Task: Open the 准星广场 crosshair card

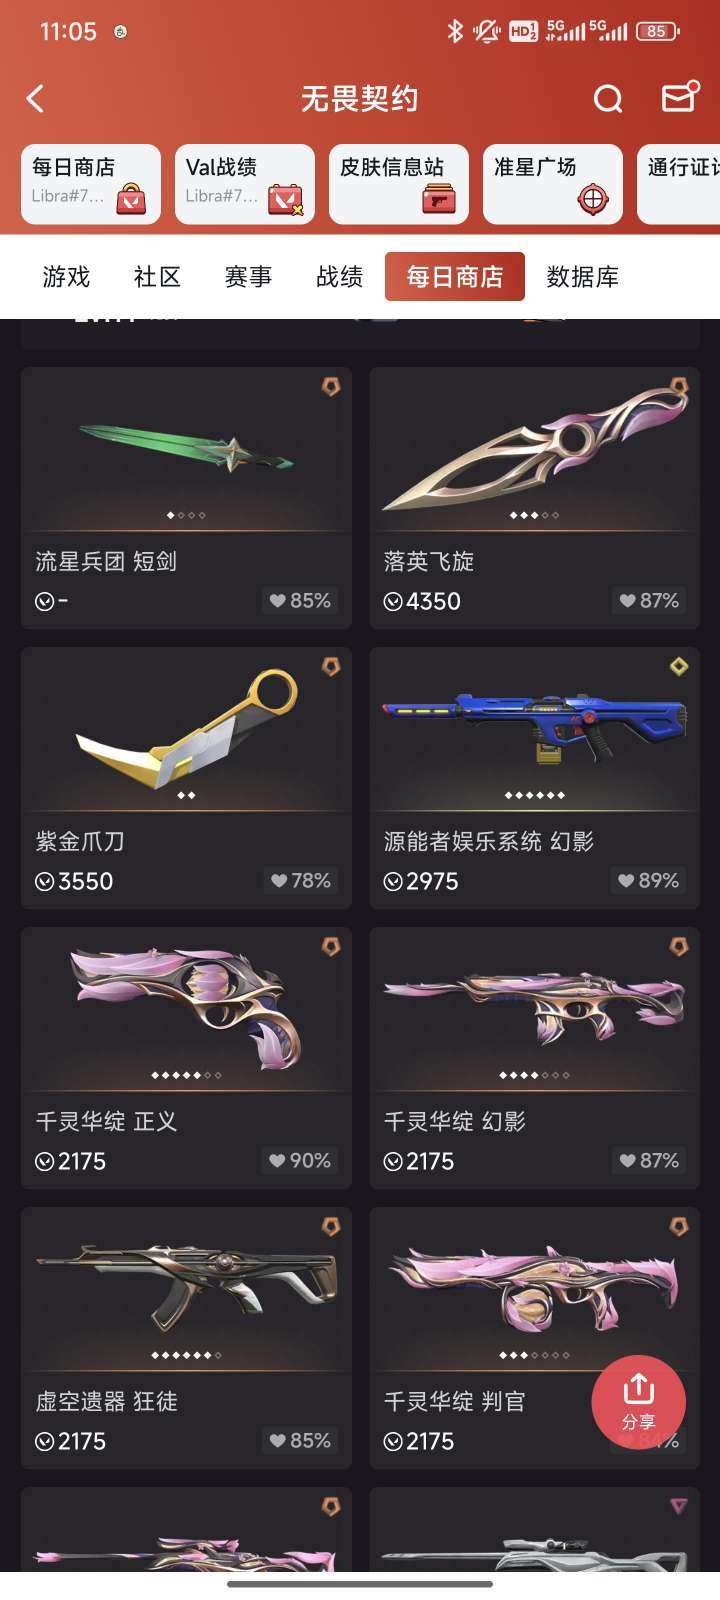Action: 553,184
